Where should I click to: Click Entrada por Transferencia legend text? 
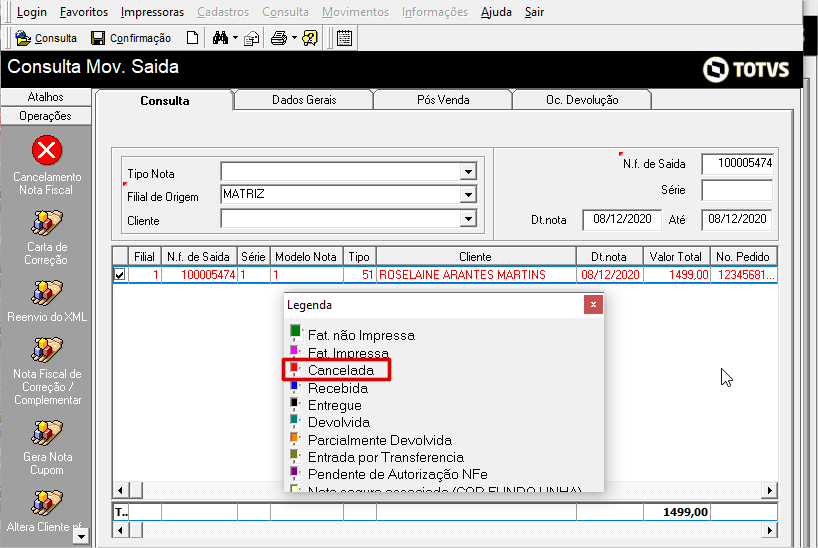point(386,457)
